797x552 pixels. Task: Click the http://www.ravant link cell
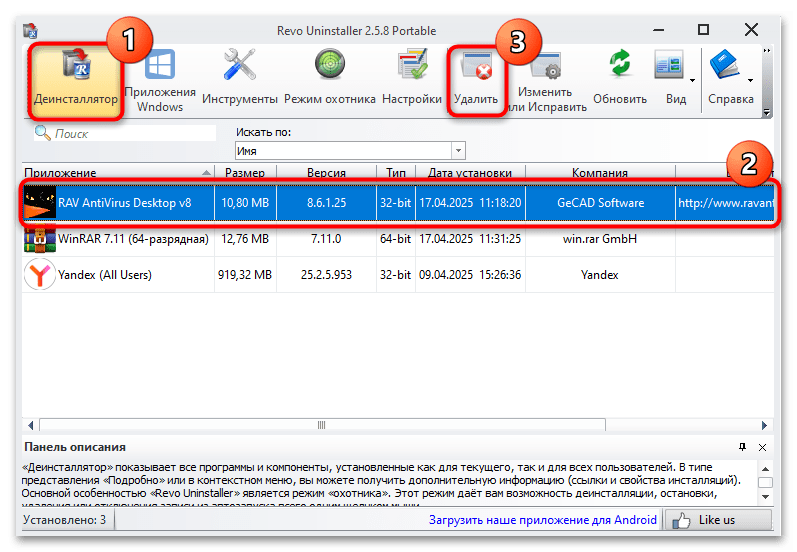[x=726, y=202]
